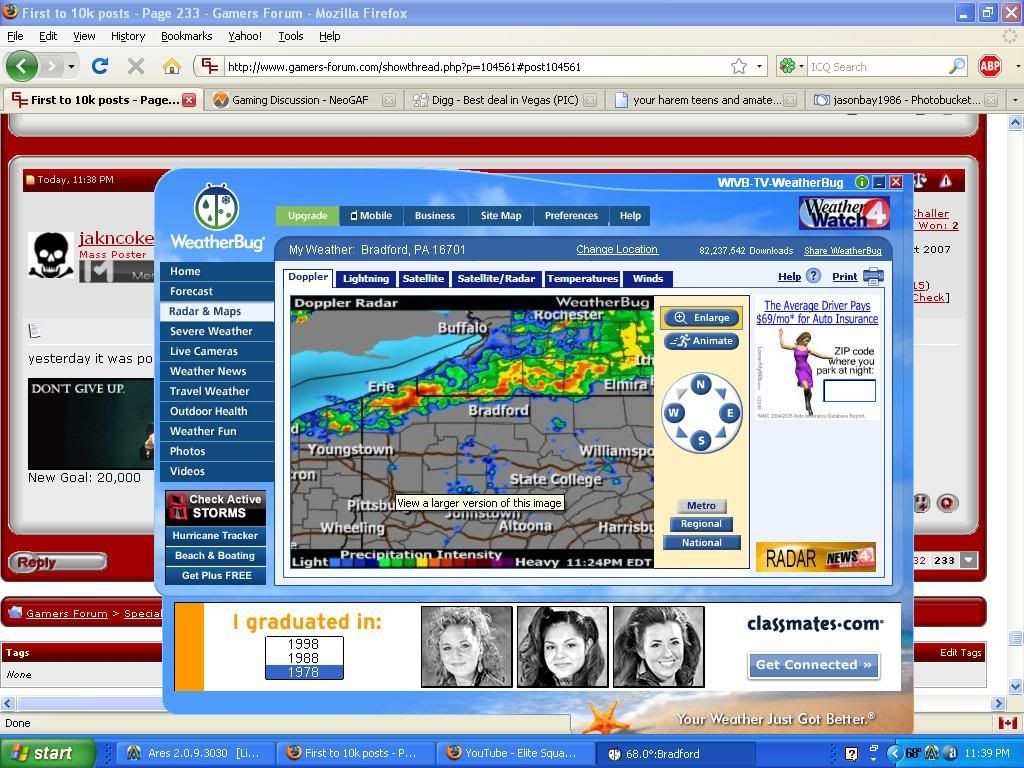Open Severe Weather in sidebar
Image resolution: width=1024 pixels, height=768 pixels.
tap(217, 331)
